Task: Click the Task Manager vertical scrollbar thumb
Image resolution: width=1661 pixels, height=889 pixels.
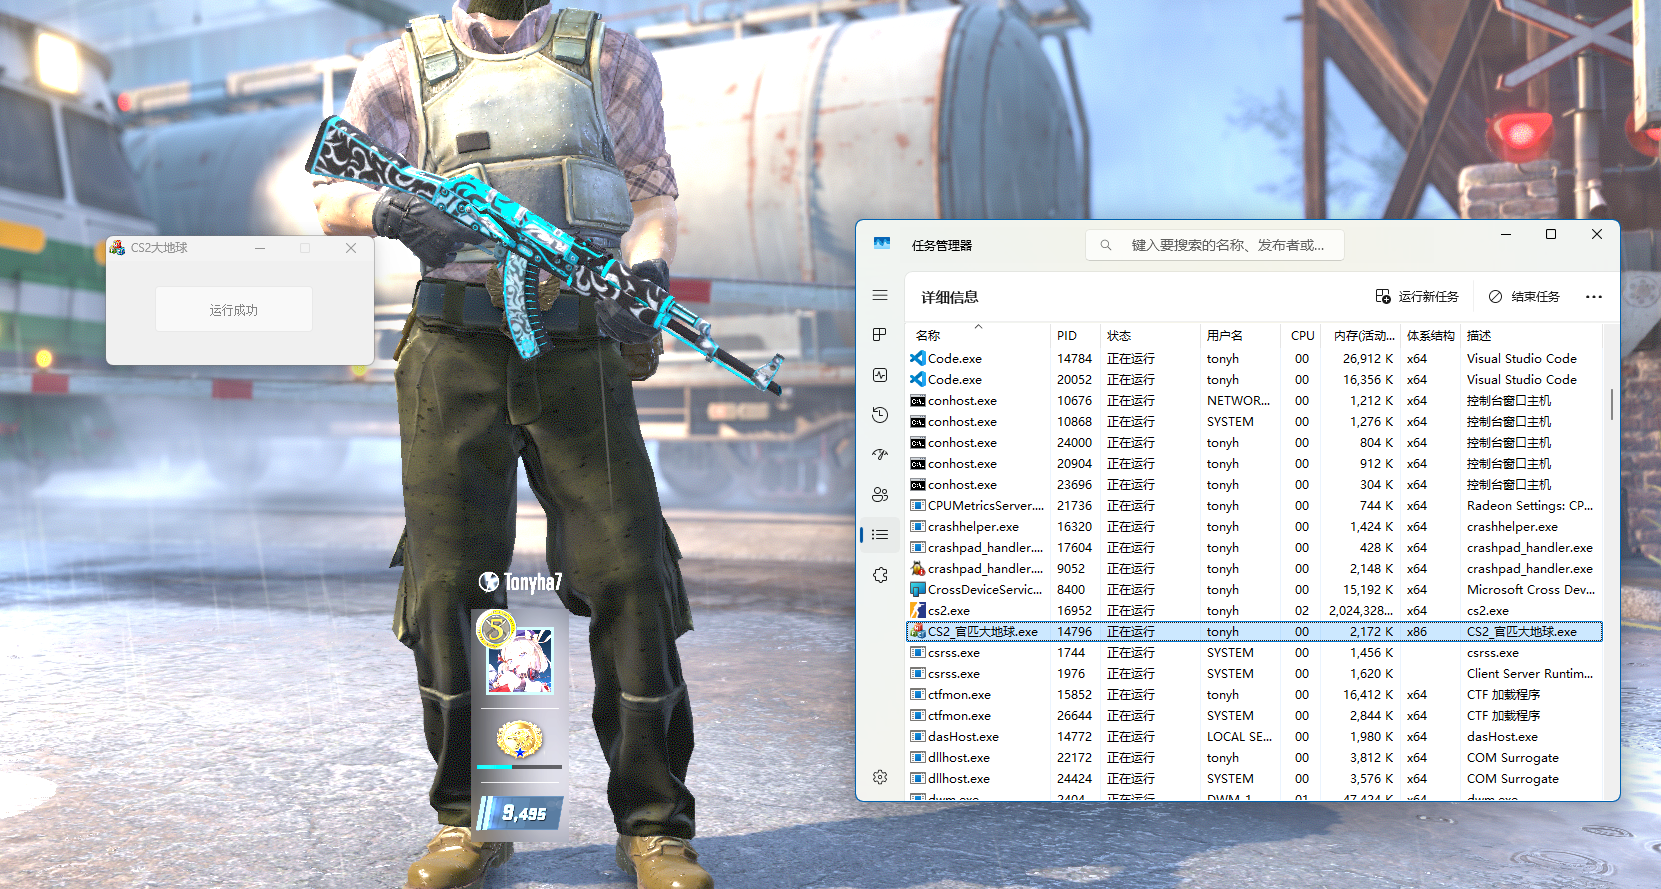Action: (1611, 404)
